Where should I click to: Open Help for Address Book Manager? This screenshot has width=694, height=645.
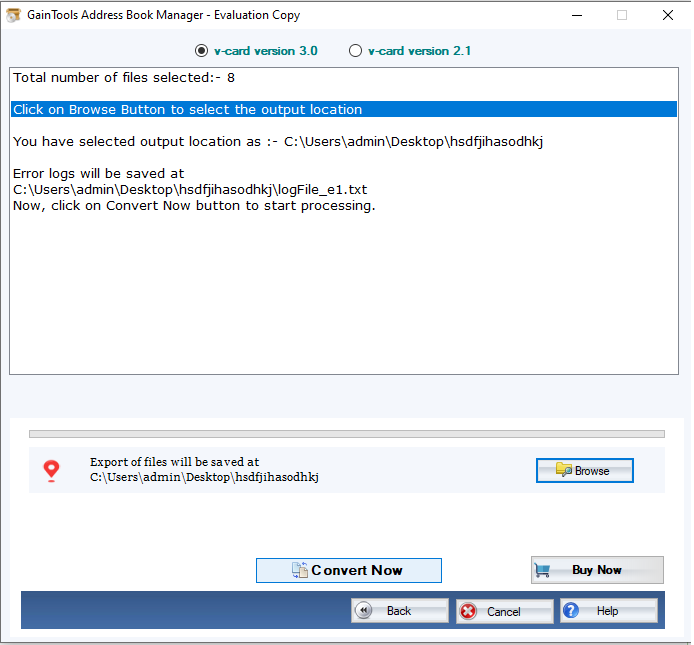pyautogui.click(x=609, y=611)
